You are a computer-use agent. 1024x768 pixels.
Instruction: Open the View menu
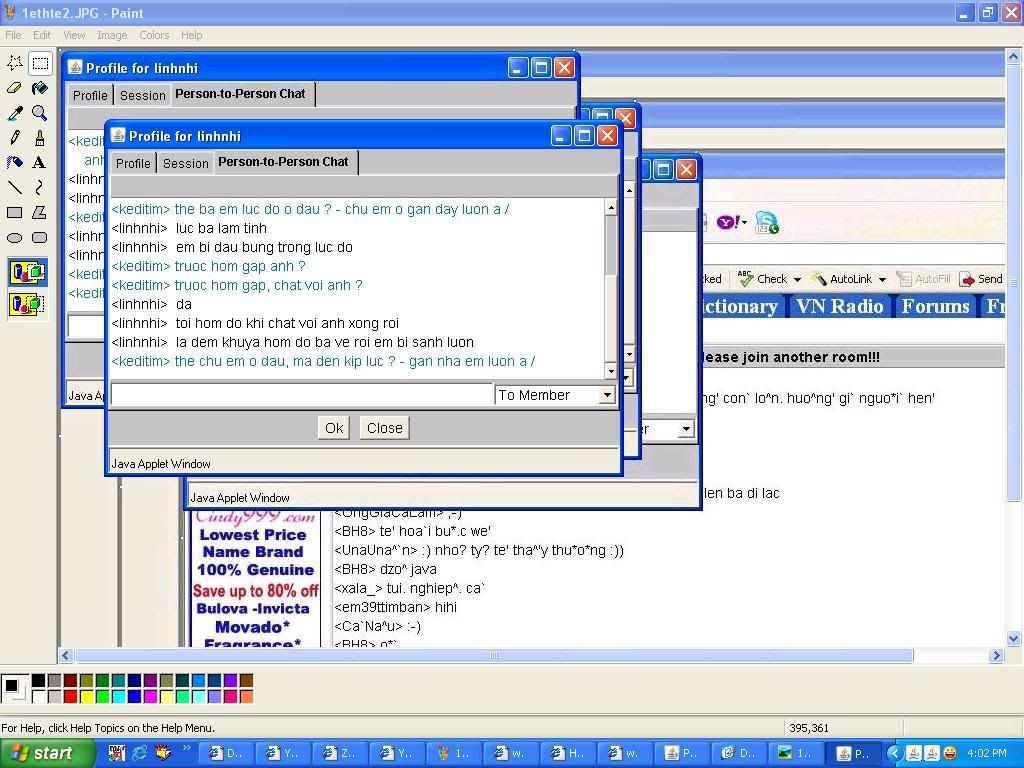pos(74,35)
